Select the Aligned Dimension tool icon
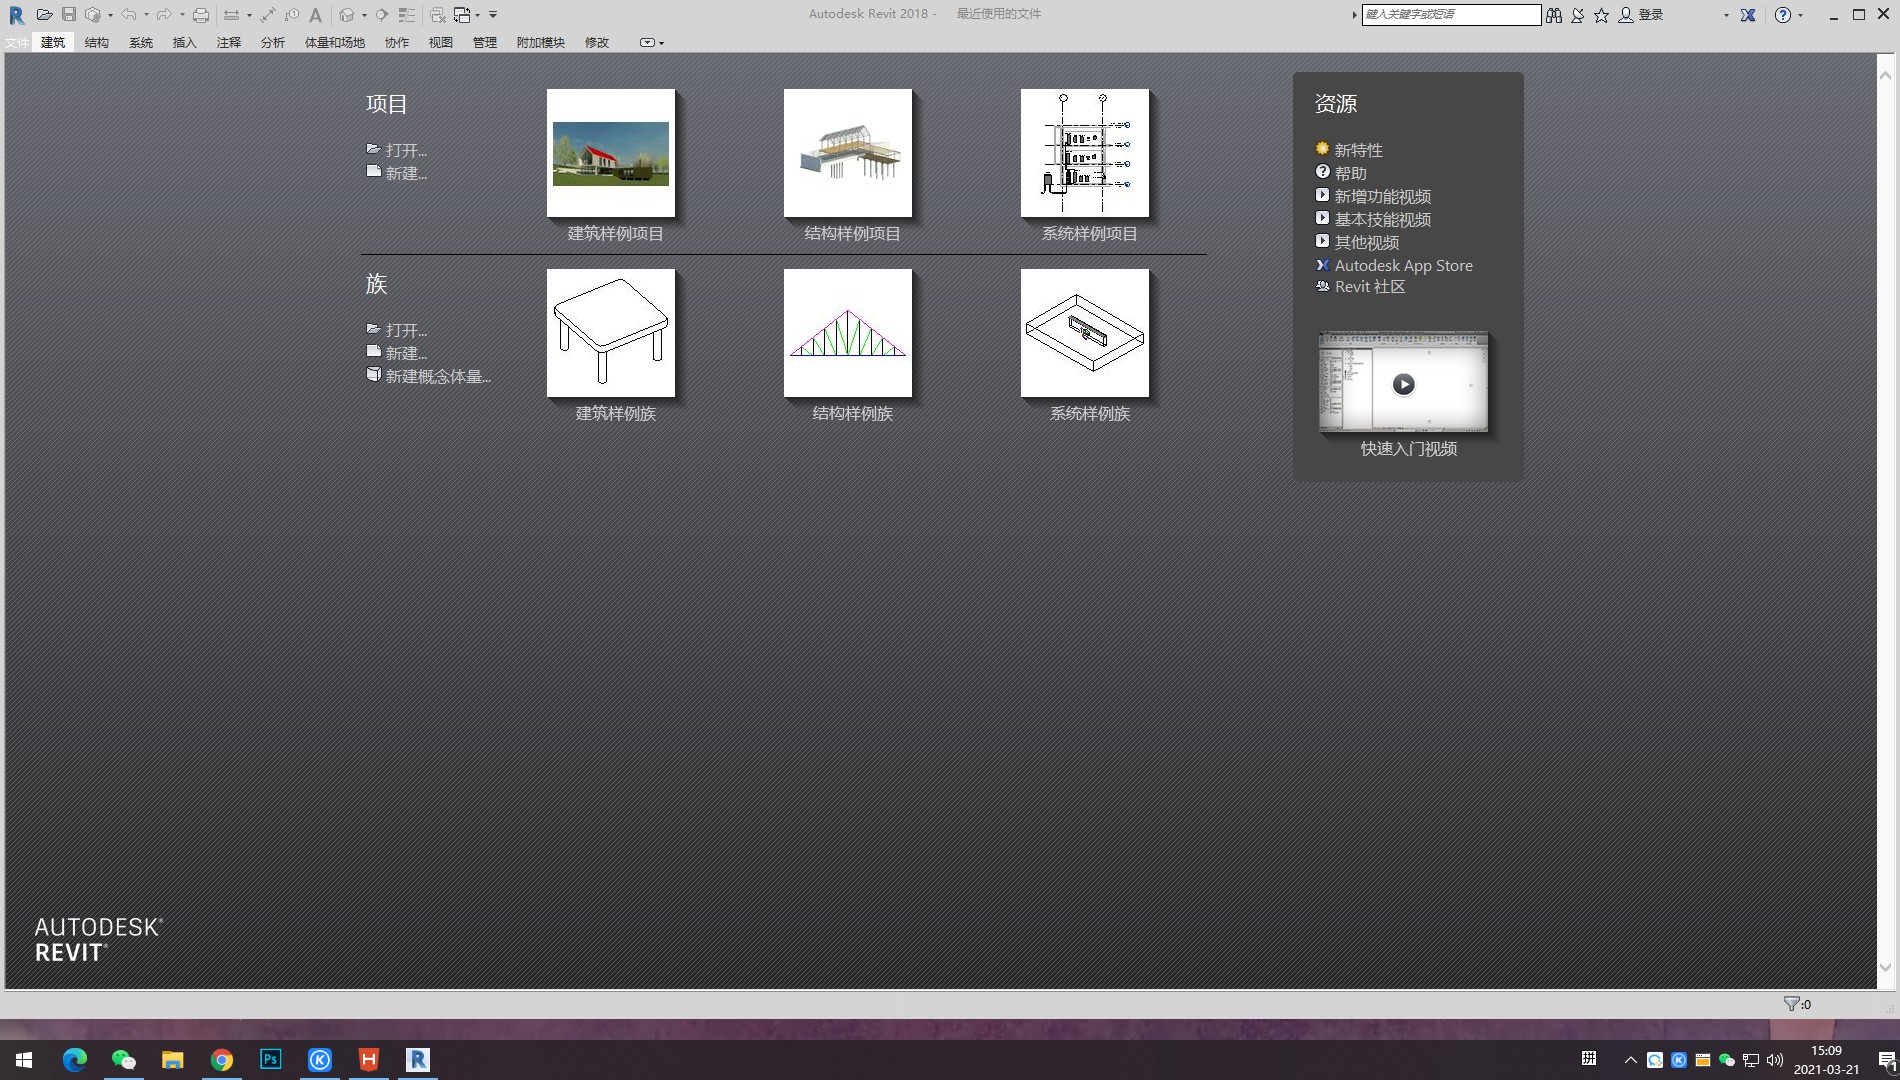The image size is (1900, 1080). [x=268, y=14]
